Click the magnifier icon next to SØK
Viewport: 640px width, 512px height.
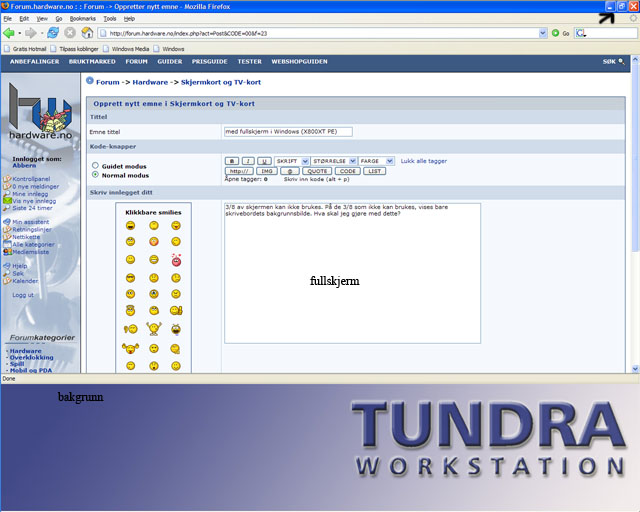click(x=621, y=62)
